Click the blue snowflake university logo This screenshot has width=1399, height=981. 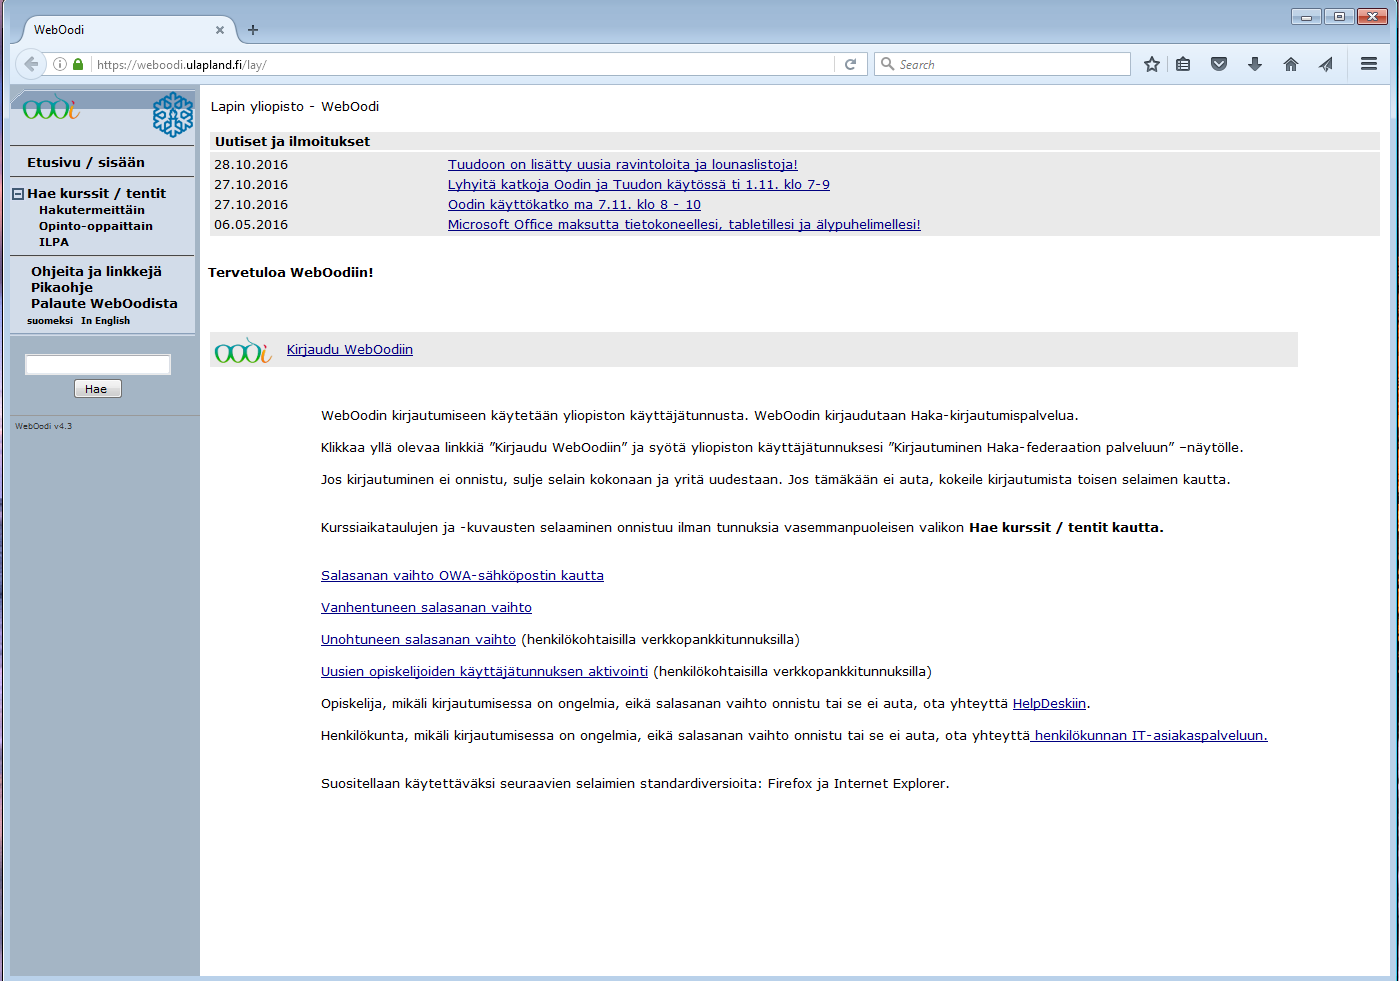point(173,114)
